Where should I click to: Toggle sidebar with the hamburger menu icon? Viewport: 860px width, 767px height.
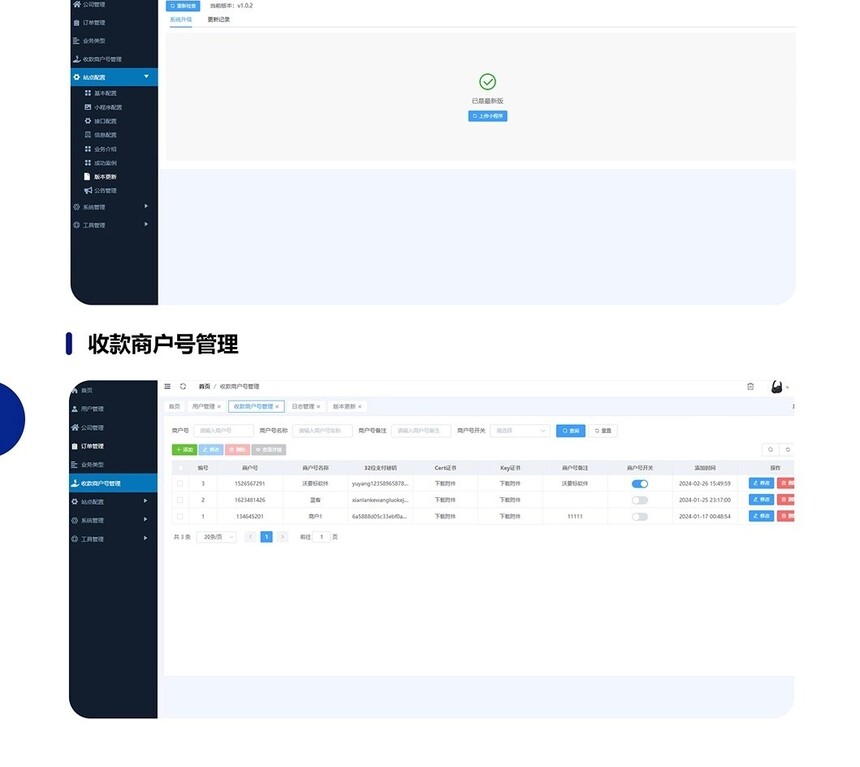167,386
